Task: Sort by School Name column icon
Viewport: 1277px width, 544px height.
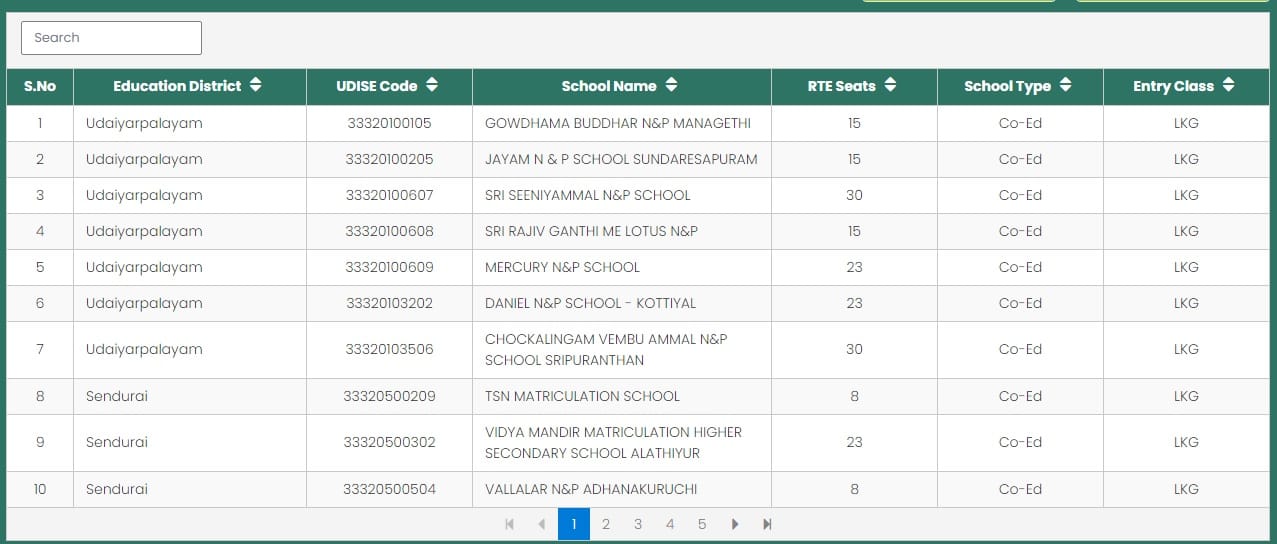Action: (x=671, y=86)
